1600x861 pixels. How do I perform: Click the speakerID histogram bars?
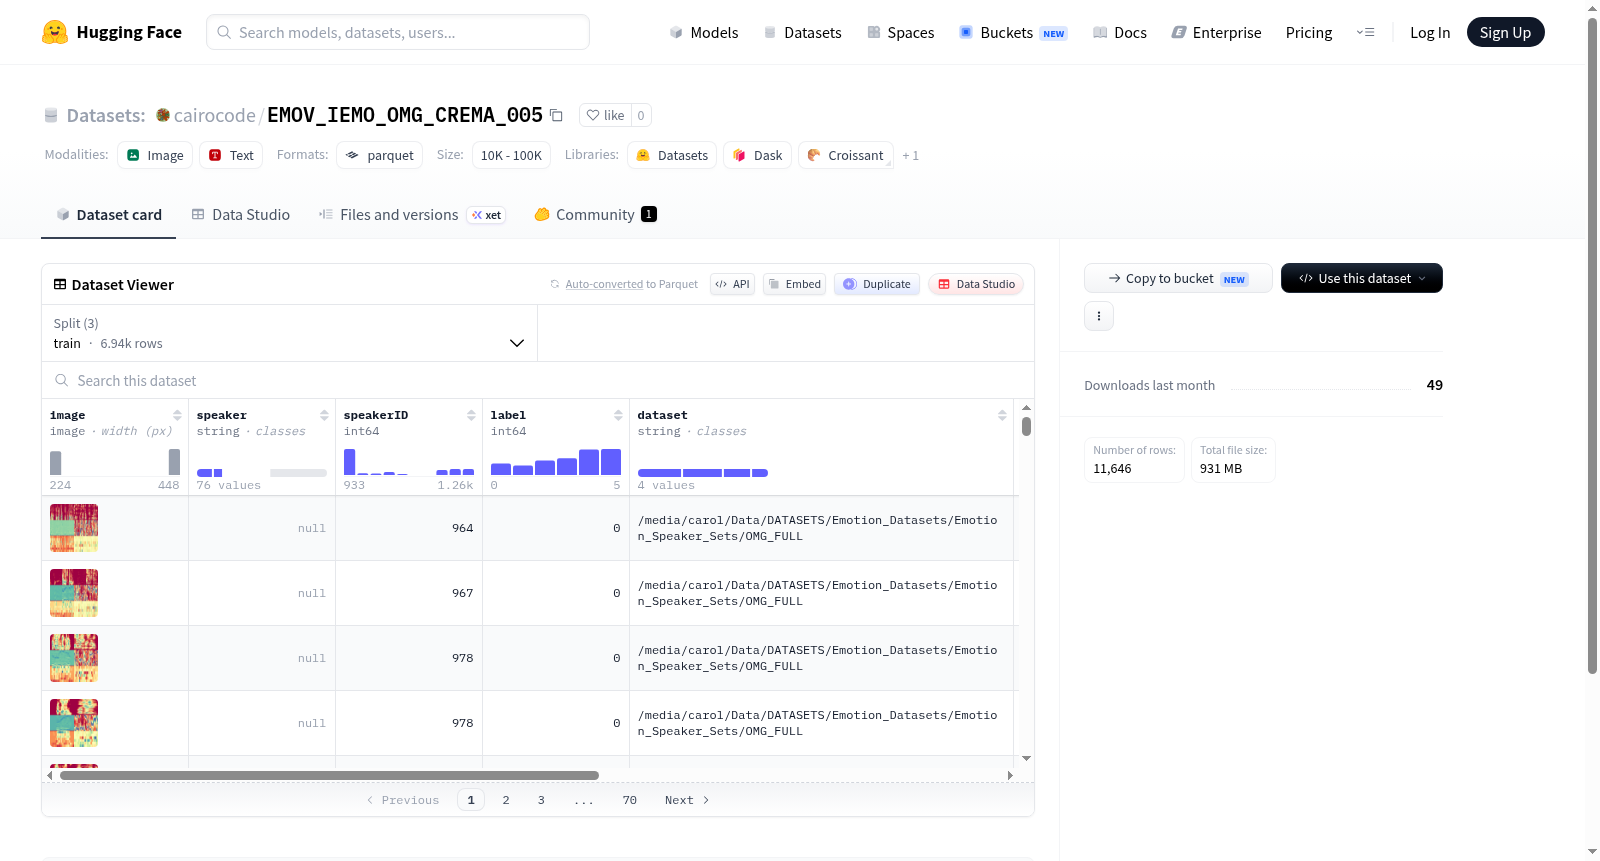[409, 462]
